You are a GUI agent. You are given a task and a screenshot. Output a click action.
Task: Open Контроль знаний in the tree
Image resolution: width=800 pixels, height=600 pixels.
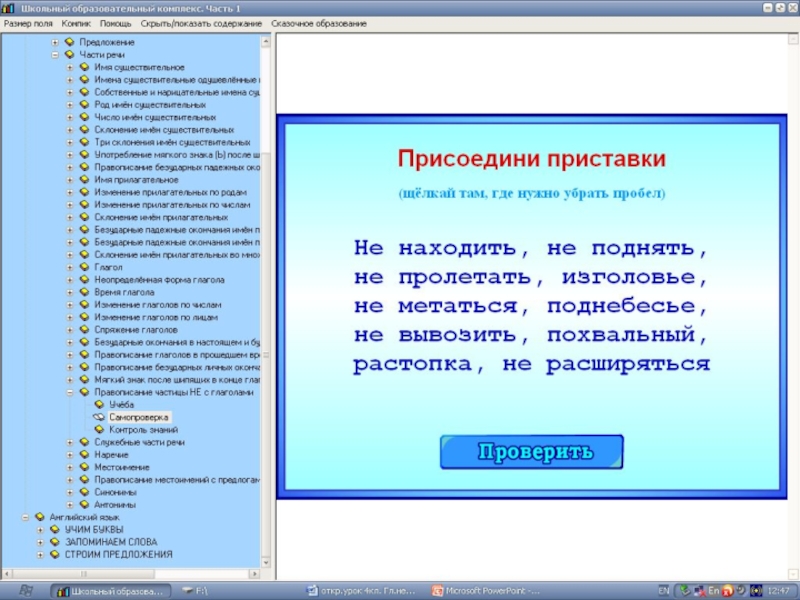pyautogui.click(x=136, y=429)
